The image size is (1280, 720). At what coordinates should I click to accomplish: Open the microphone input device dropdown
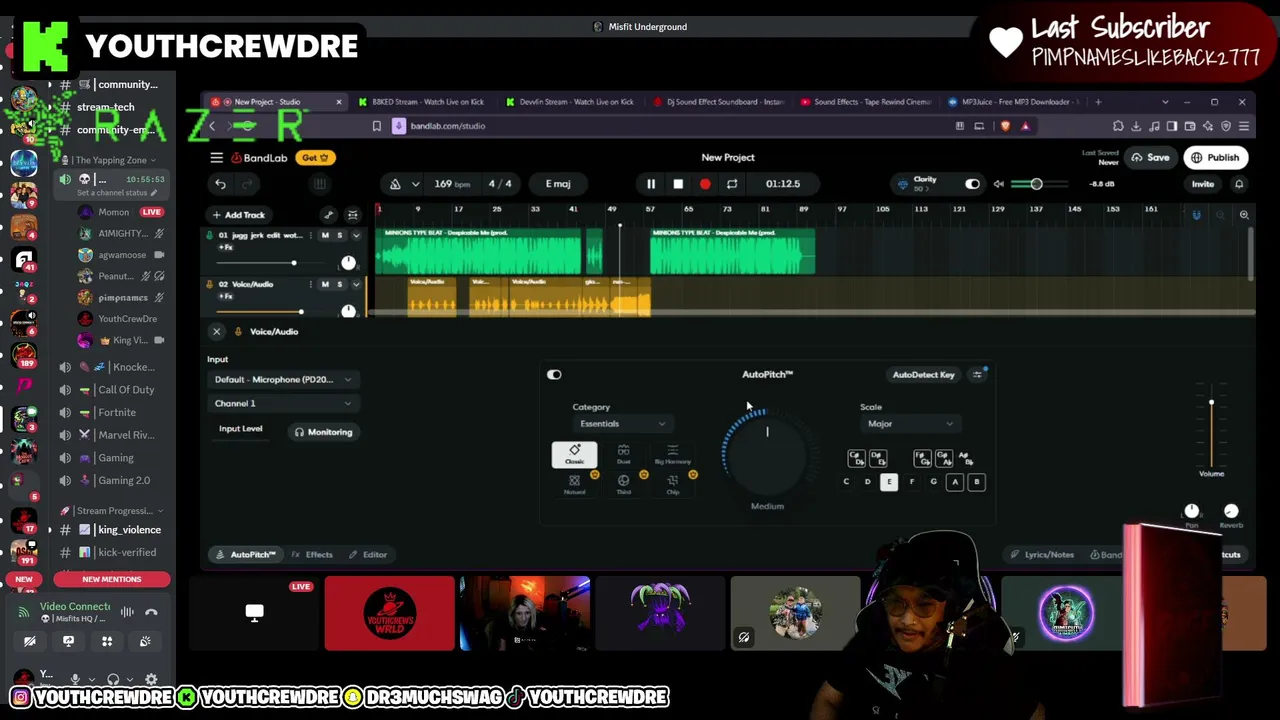point(283,380)
